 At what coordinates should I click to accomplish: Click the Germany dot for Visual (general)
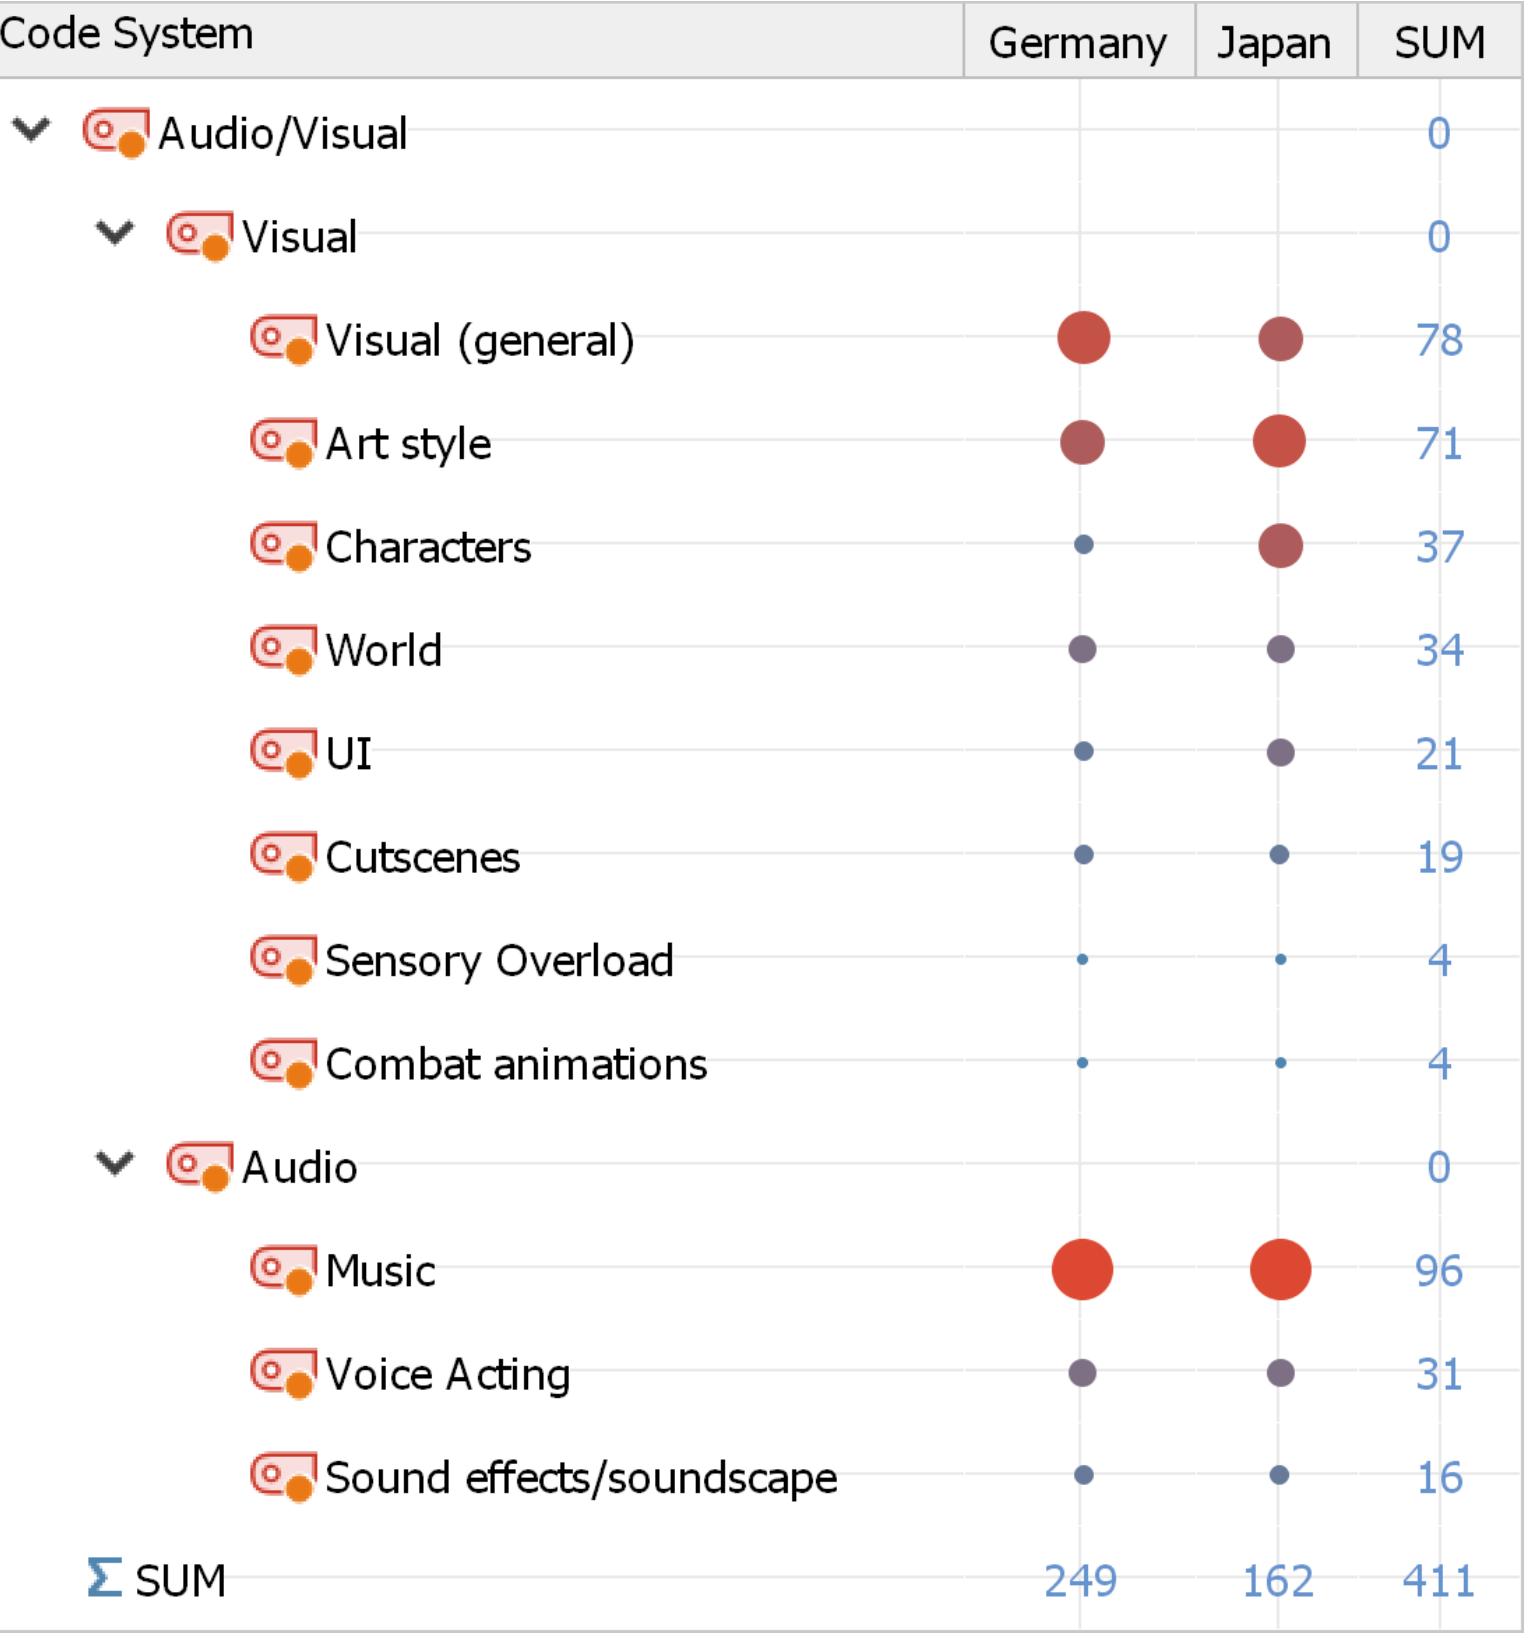pyautogui.click(x=1083, y=338)
